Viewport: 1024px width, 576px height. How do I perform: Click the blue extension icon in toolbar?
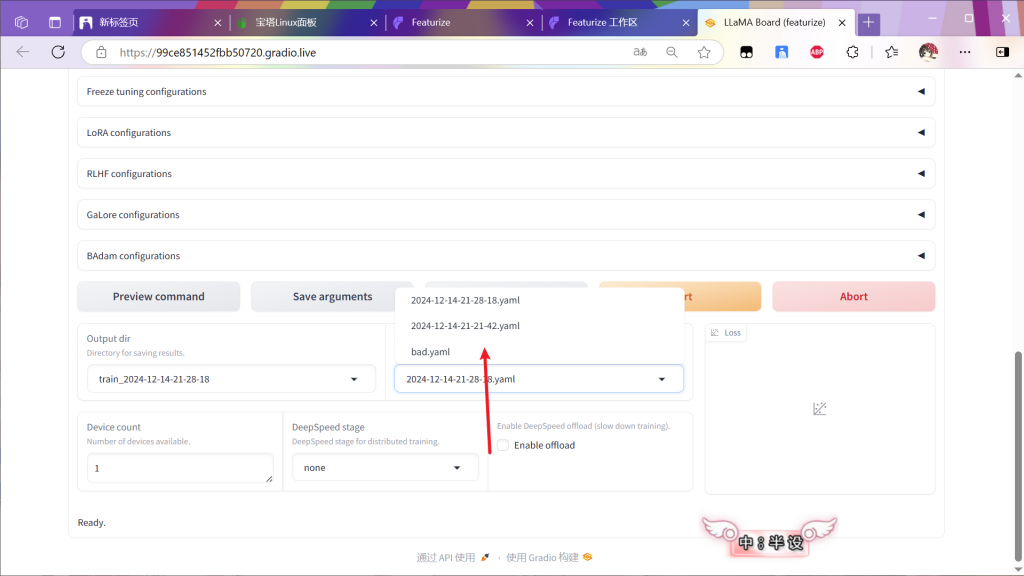coord(782,52)
